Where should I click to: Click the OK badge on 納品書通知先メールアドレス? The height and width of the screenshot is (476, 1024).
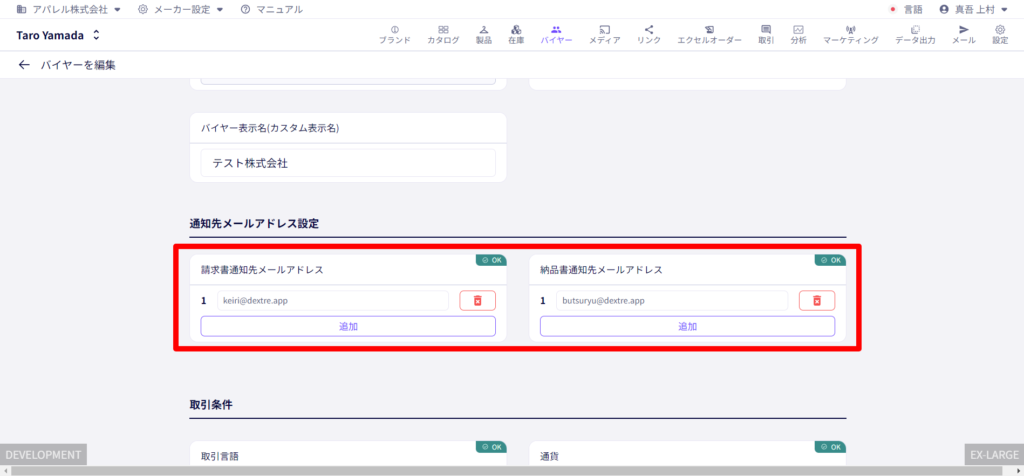tap(831, 260)
